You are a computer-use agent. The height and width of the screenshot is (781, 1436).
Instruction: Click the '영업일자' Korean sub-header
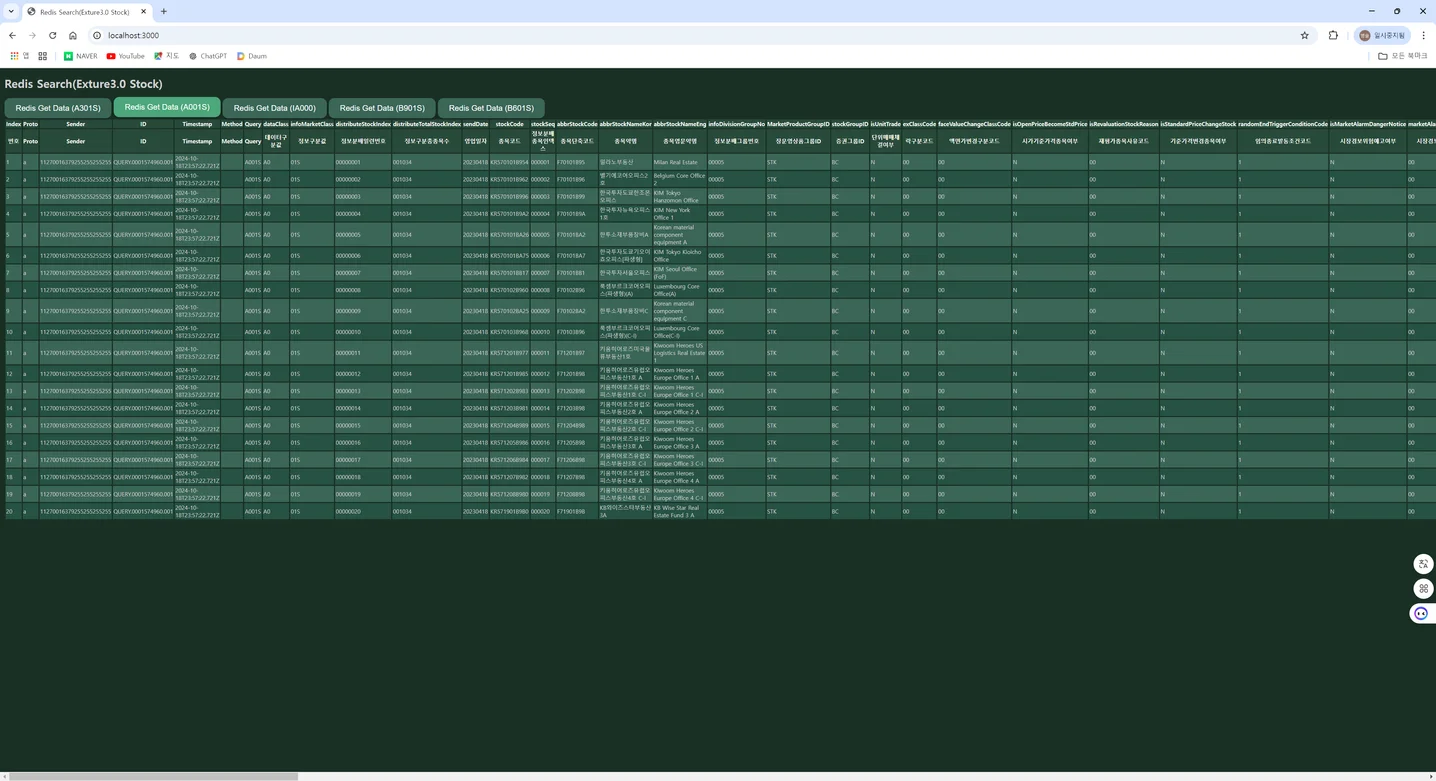pos(476,141)
